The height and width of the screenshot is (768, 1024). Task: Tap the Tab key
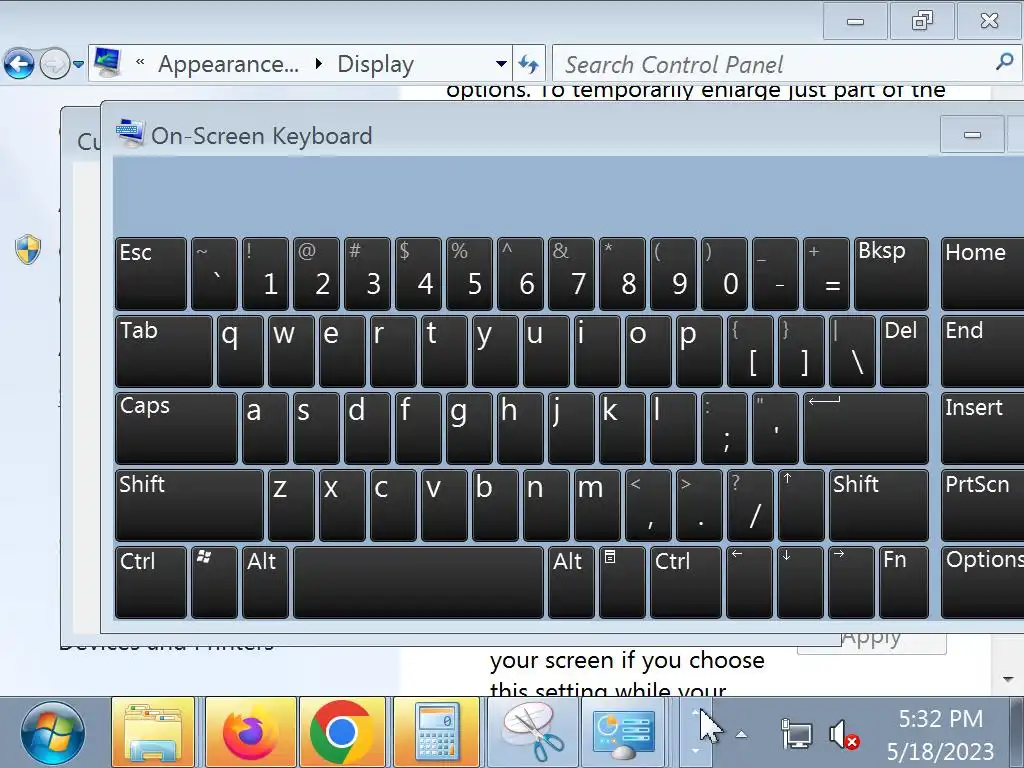(x=164, y=351)
